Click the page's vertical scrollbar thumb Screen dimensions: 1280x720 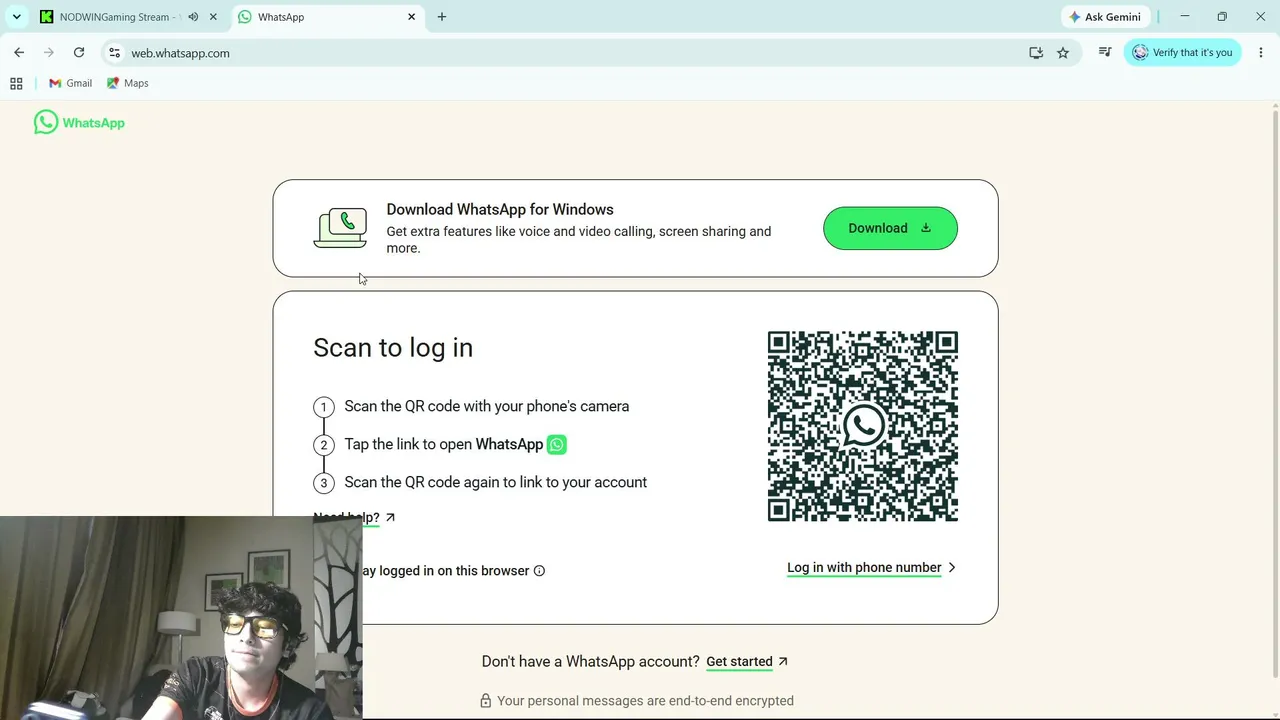(x=1274, y=395)
